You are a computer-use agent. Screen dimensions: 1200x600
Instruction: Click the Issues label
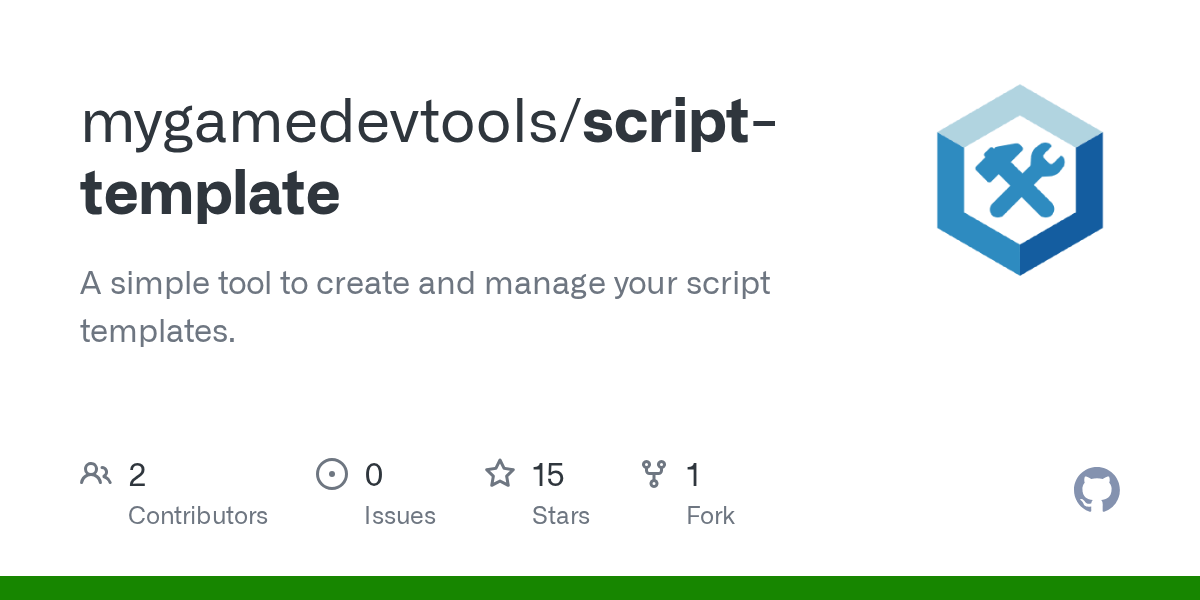(400, 516)
